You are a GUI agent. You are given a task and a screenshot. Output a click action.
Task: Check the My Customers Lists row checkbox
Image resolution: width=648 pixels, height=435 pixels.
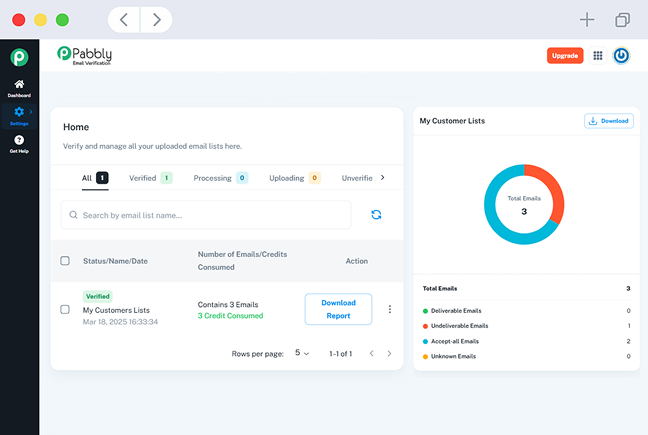(x=65, y=309)
